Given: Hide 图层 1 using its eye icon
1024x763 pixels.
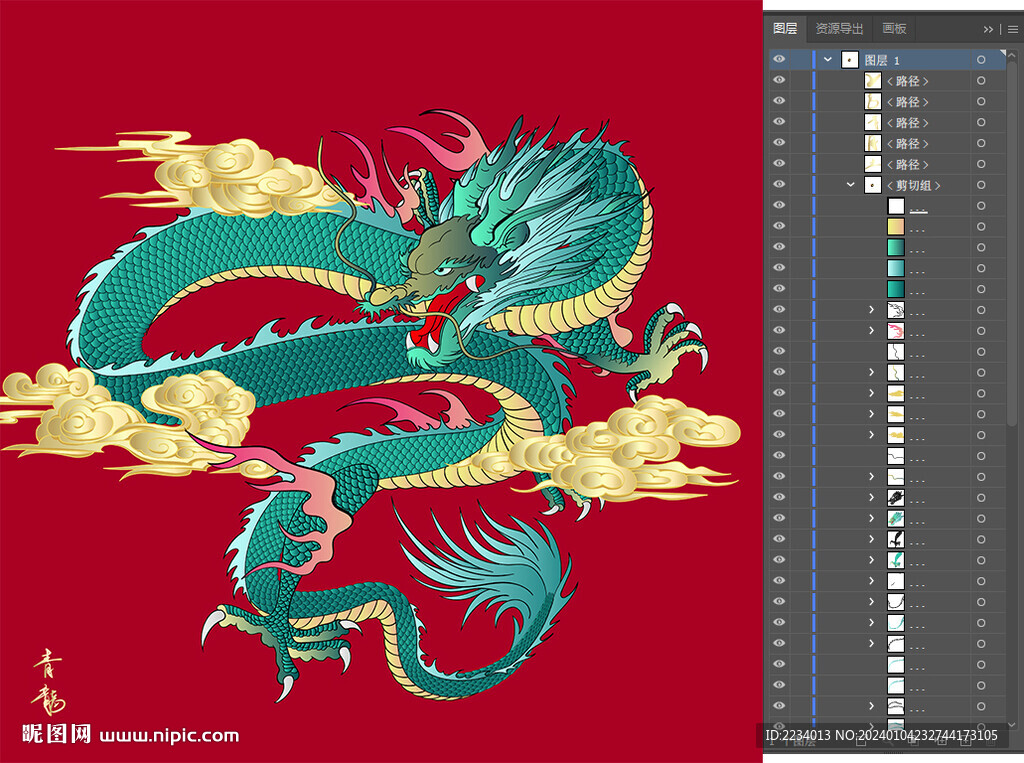Looking at the screenshot, I should [779, 60].
